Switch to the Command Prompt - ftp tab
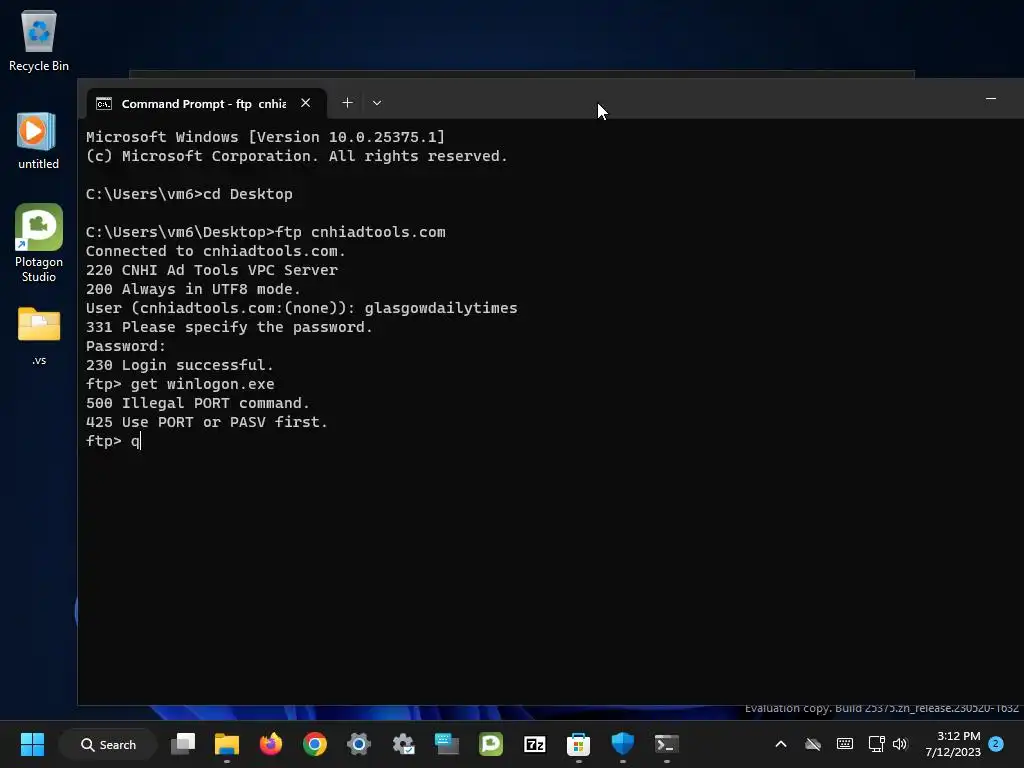This screenshot has height=768, width=1024. click(x=203, y=104)
